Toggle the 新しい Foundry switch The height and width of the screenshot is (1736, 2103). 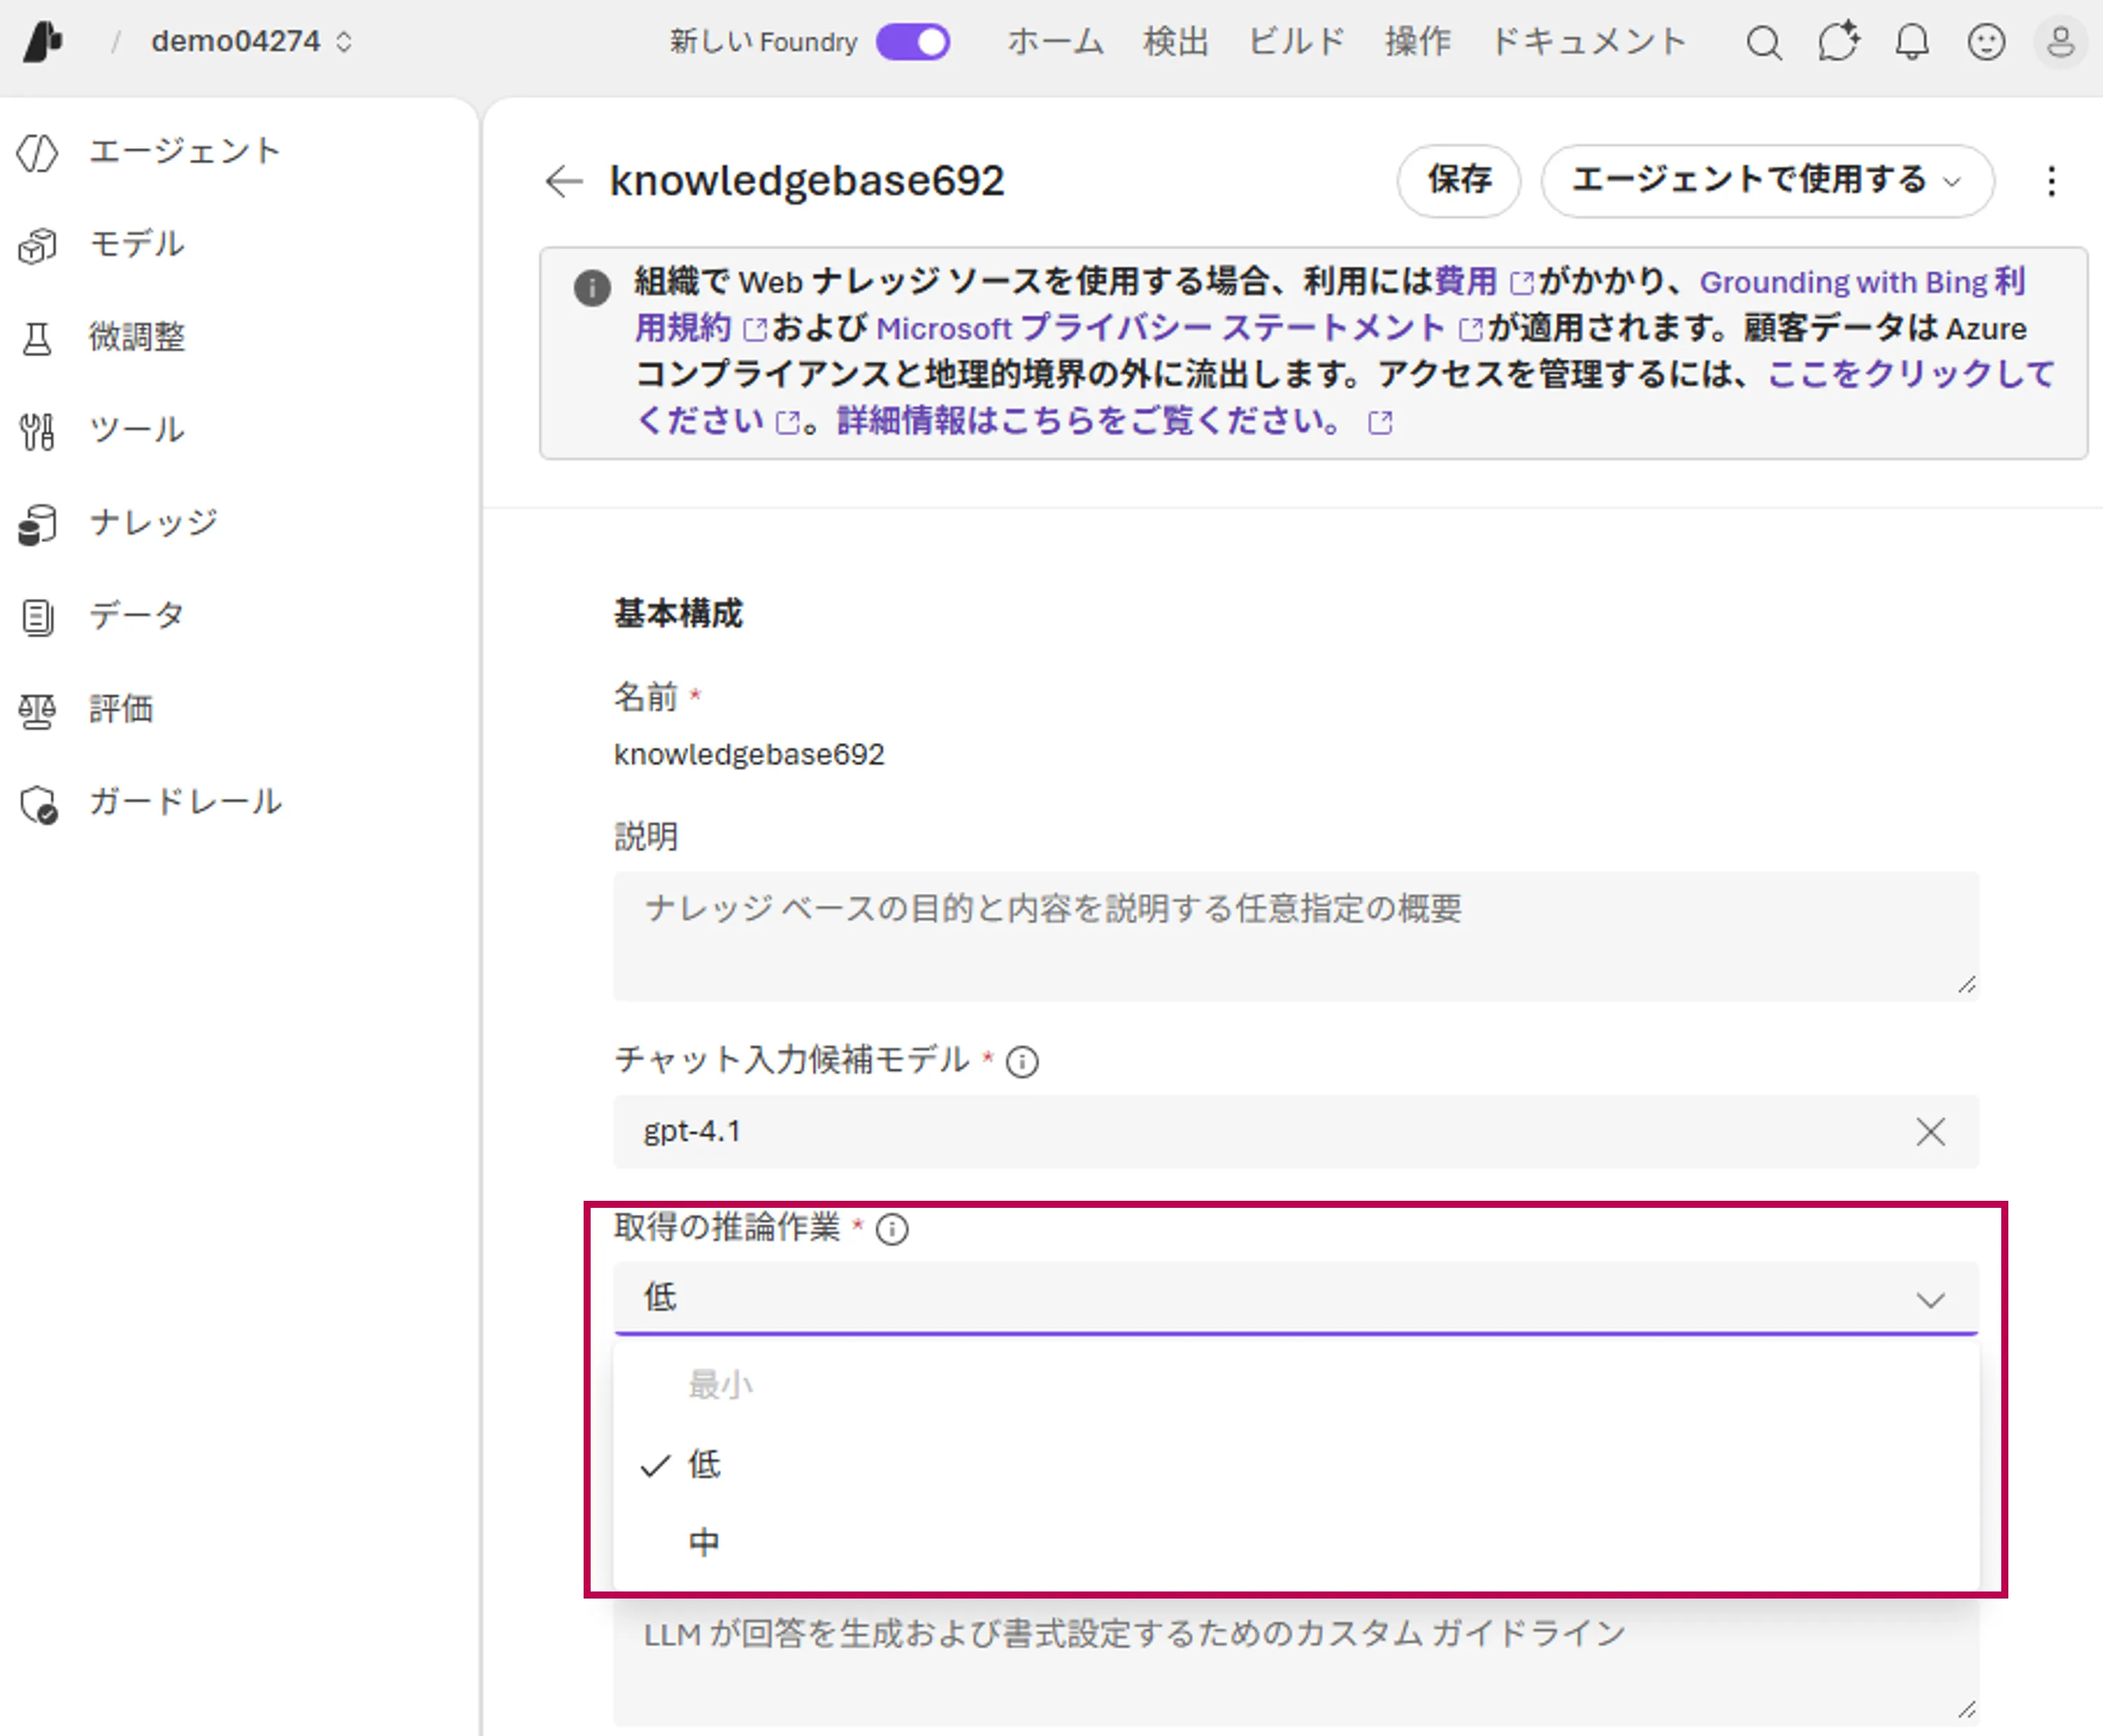pyautogui.click(x=912, y=42)
